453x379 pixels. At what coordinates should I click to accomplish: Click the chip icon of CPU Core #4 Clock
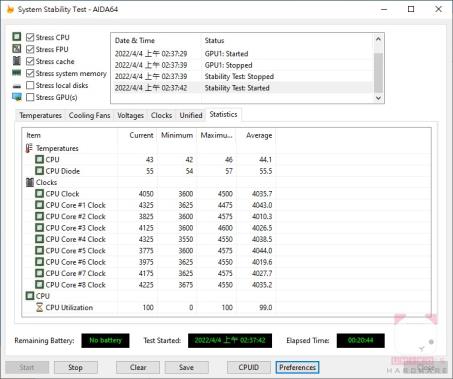pyautogui.click(x=39, y=239)
